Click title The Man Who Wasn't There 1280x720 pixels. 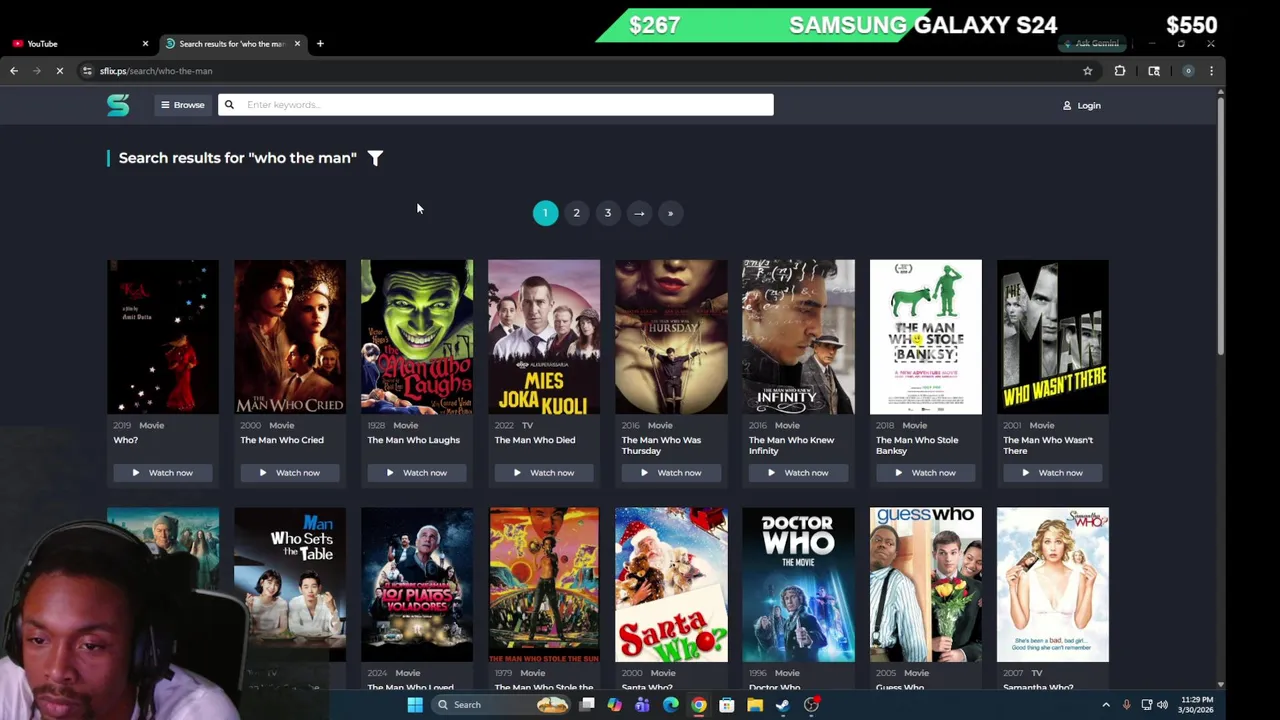pos(1048,445)
